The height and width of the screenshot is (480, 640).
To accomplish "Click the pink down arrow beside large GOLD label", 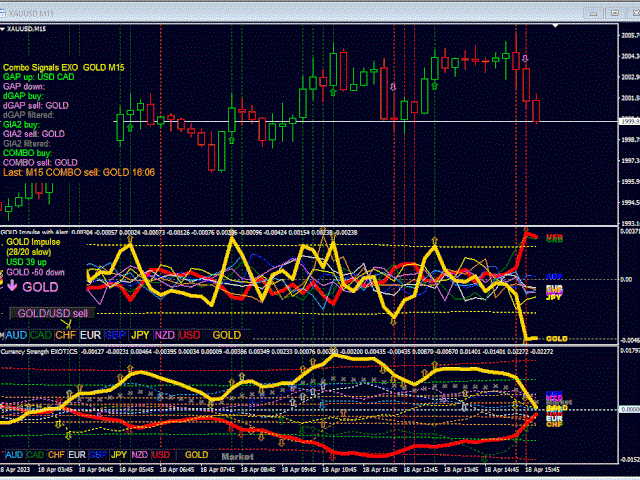I will [12, 287].
